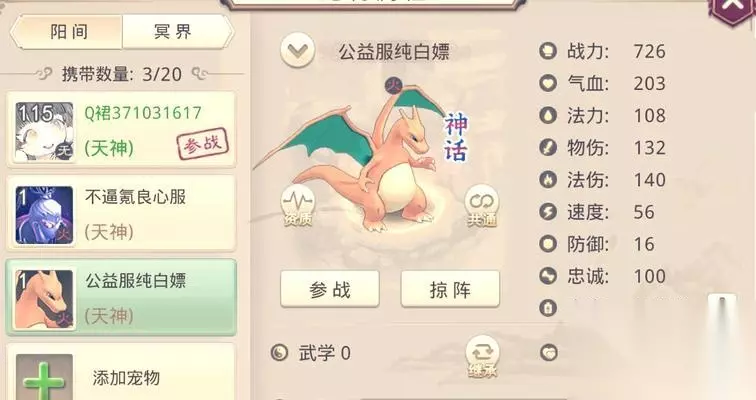This screenshot has width=756, height=400.
Task: Tap the 武学 yin-yang icon
Action: pos(279,353)
